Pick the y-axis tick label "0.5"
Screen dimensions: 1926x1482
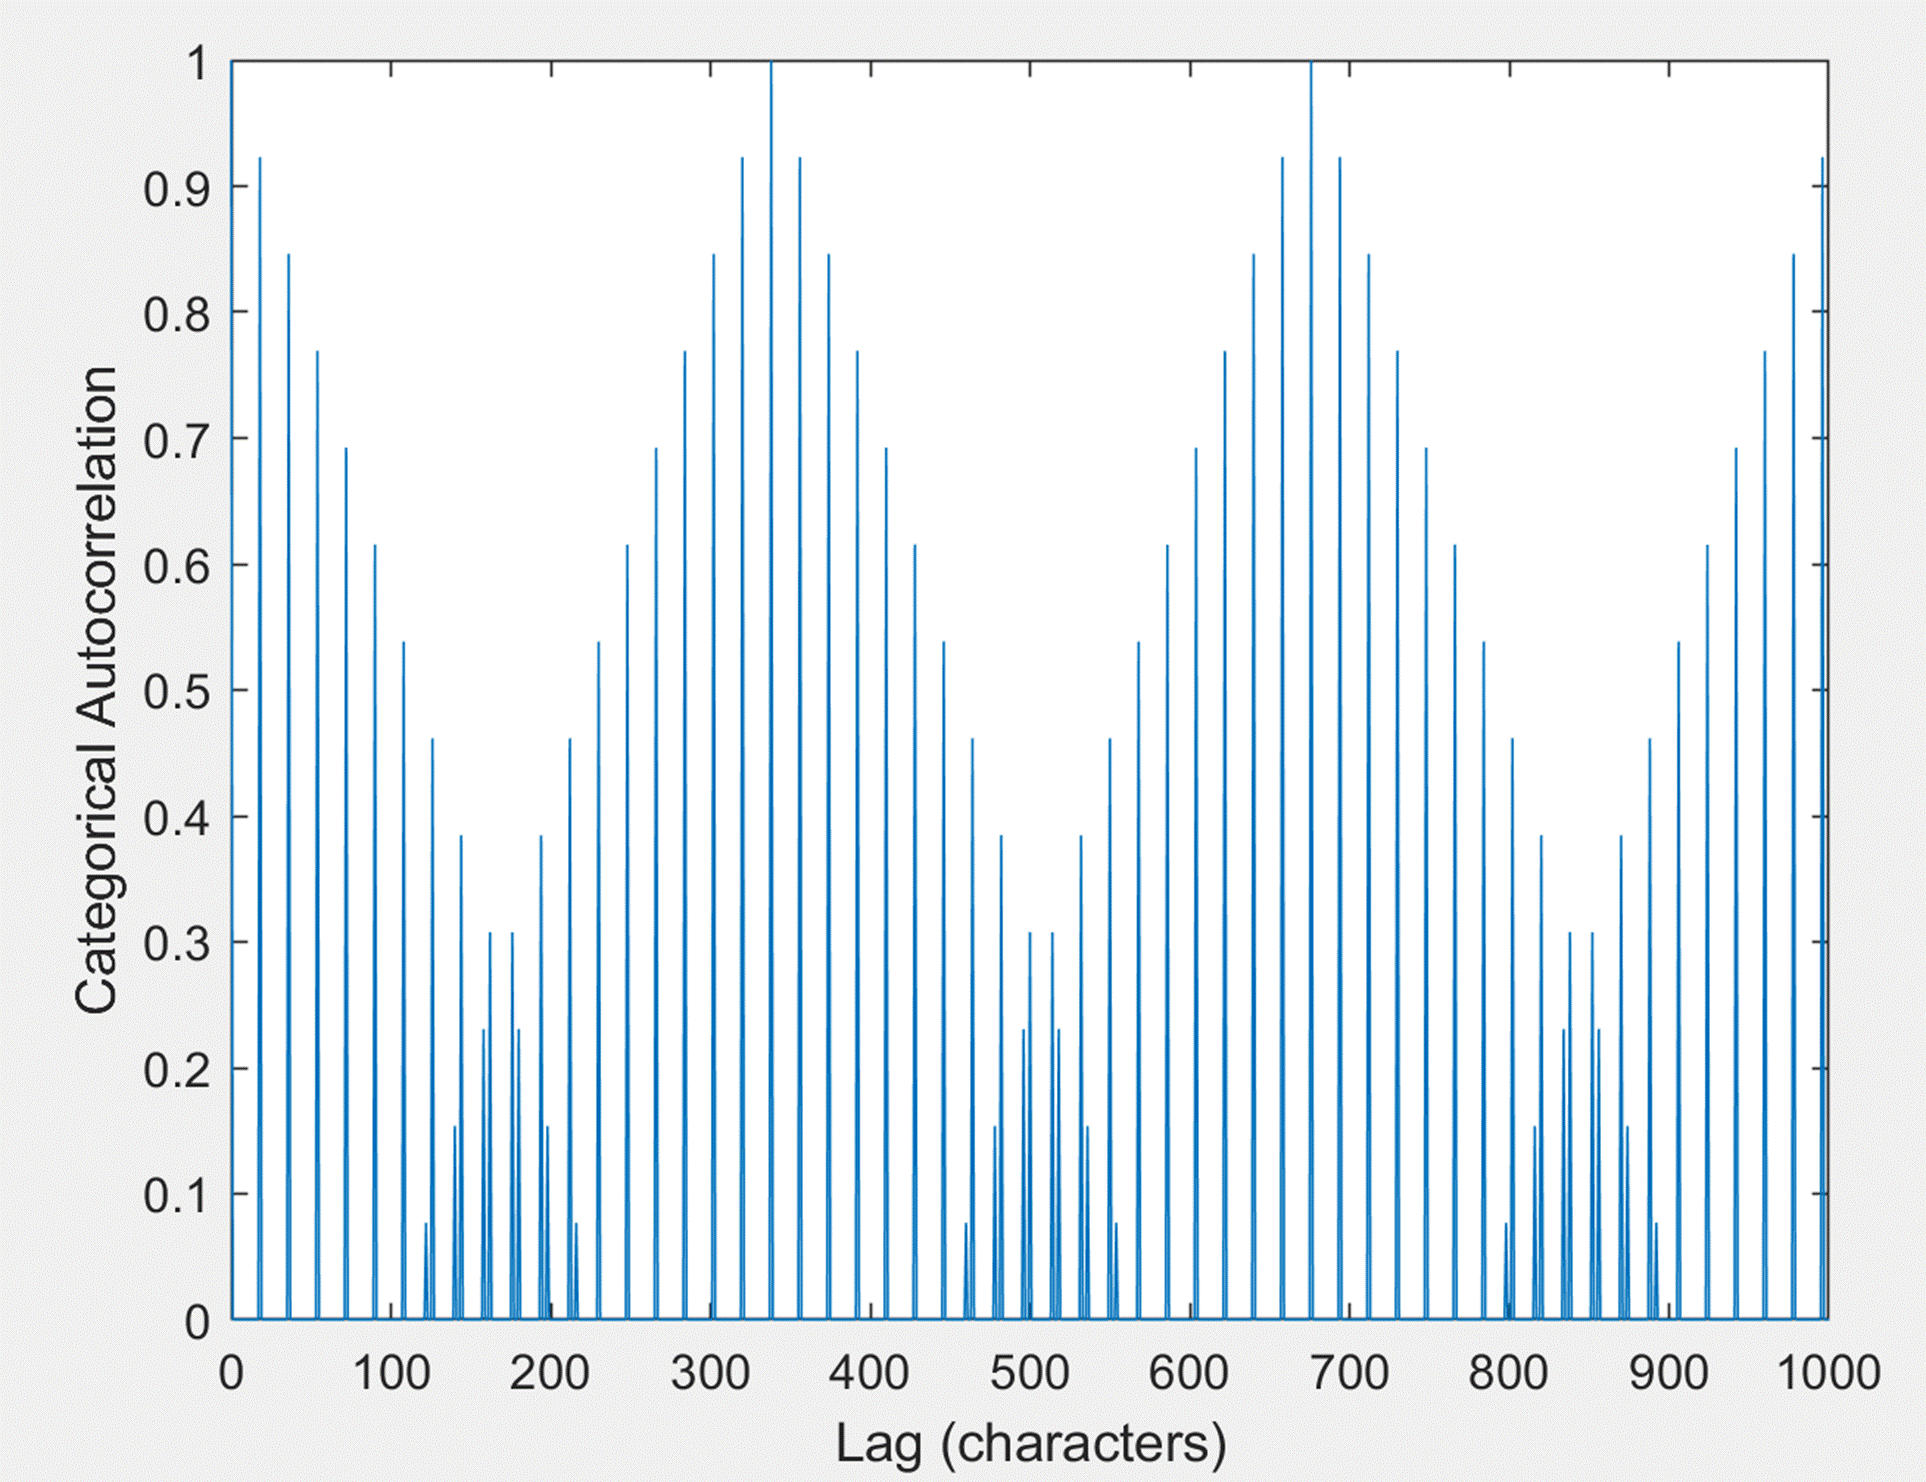pos(176,691)
